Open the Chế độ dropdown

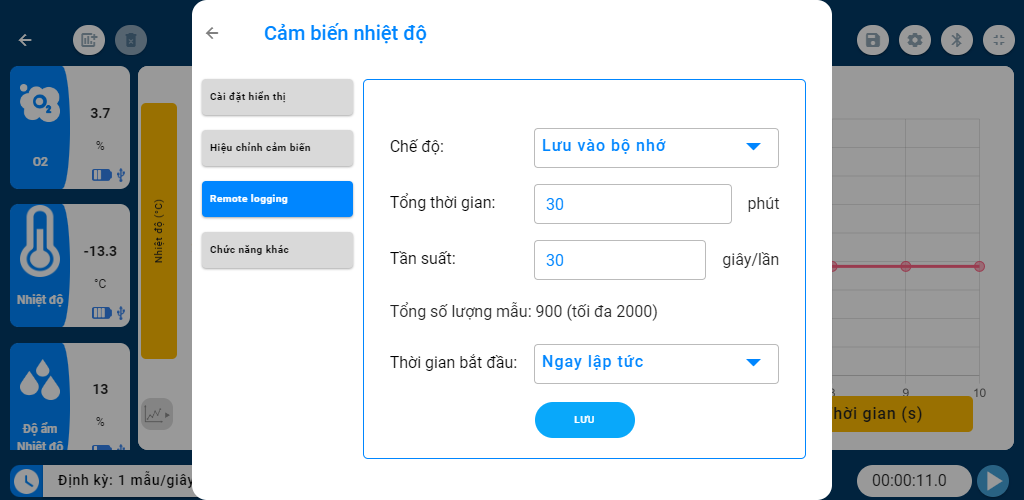click(656, 147)
